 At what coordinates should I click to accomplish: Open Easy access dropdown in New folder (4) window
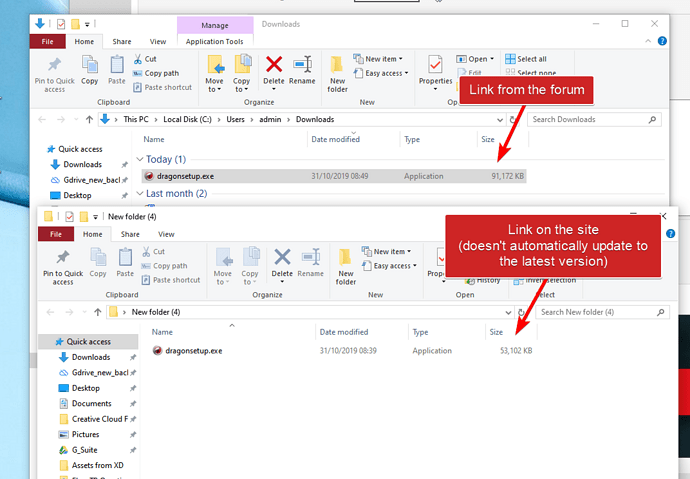(389, 266)
